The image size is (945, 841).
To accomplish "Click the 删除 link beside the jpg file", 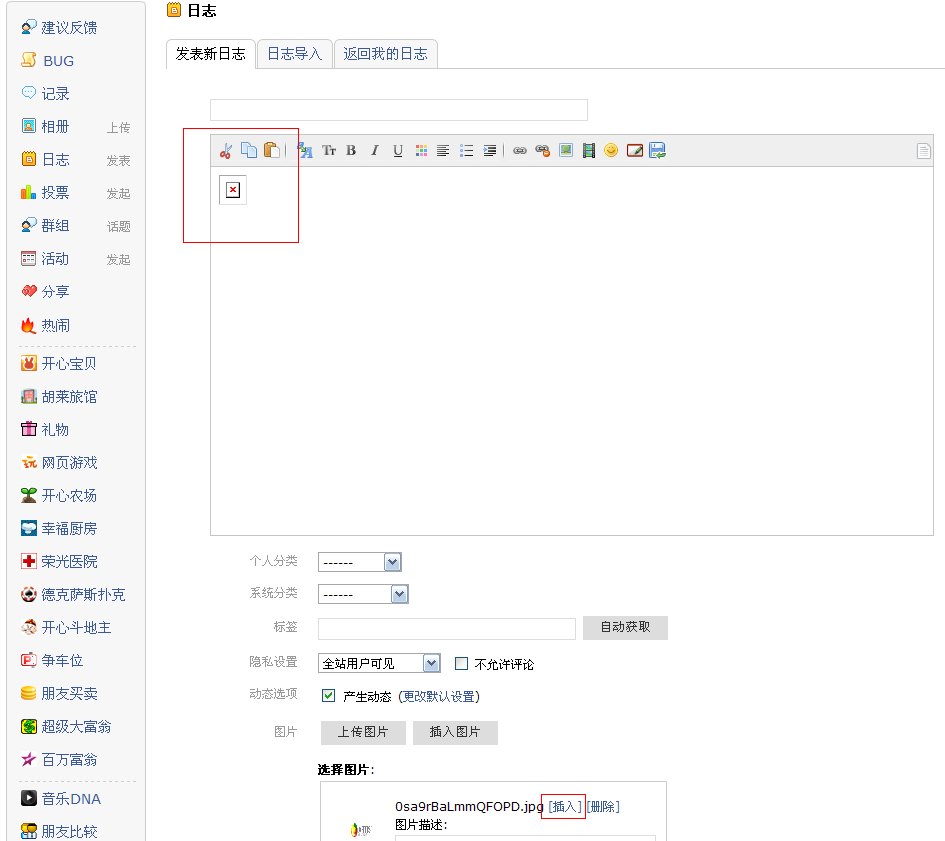I will coord(603,807).
